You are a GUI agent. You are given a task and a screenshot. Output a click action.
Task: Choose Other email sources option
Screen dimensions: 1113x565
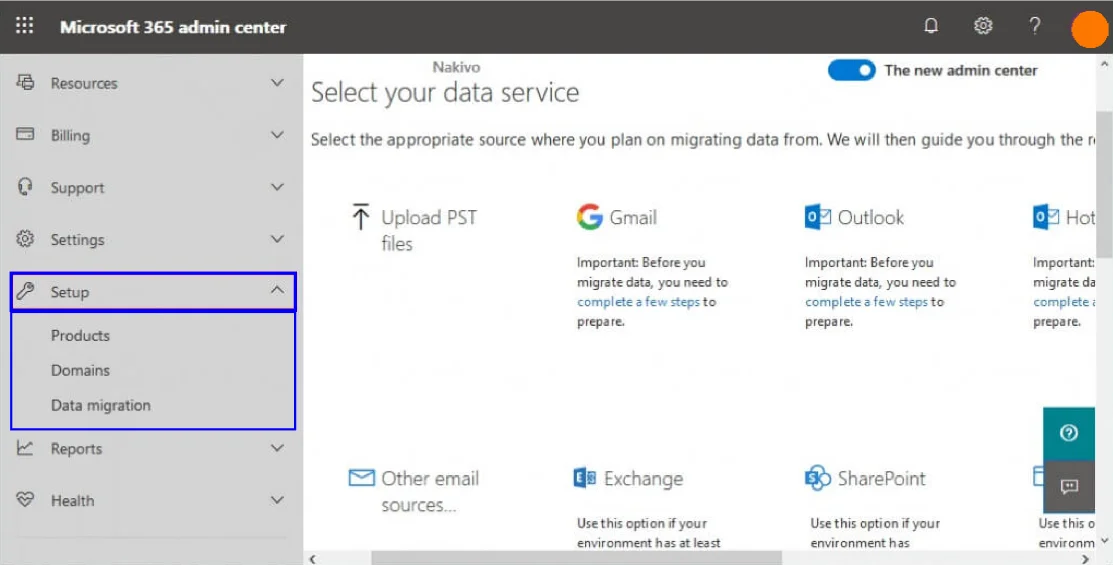click(430, 491)
